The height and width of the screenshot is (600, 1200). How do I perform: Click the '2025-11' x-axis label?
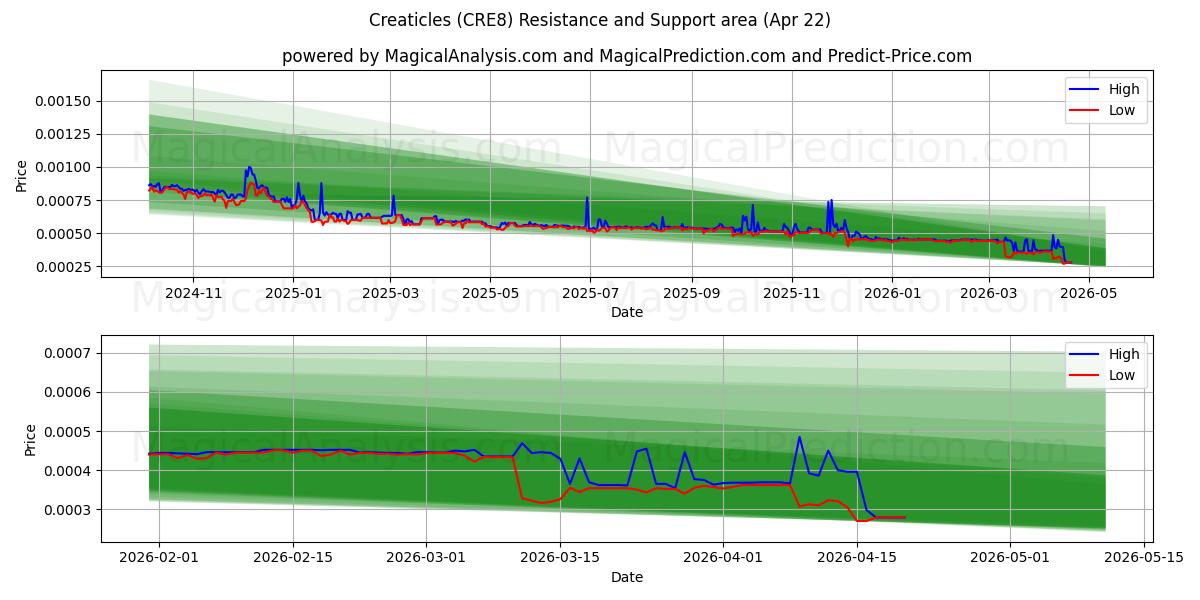click(791, 294)
